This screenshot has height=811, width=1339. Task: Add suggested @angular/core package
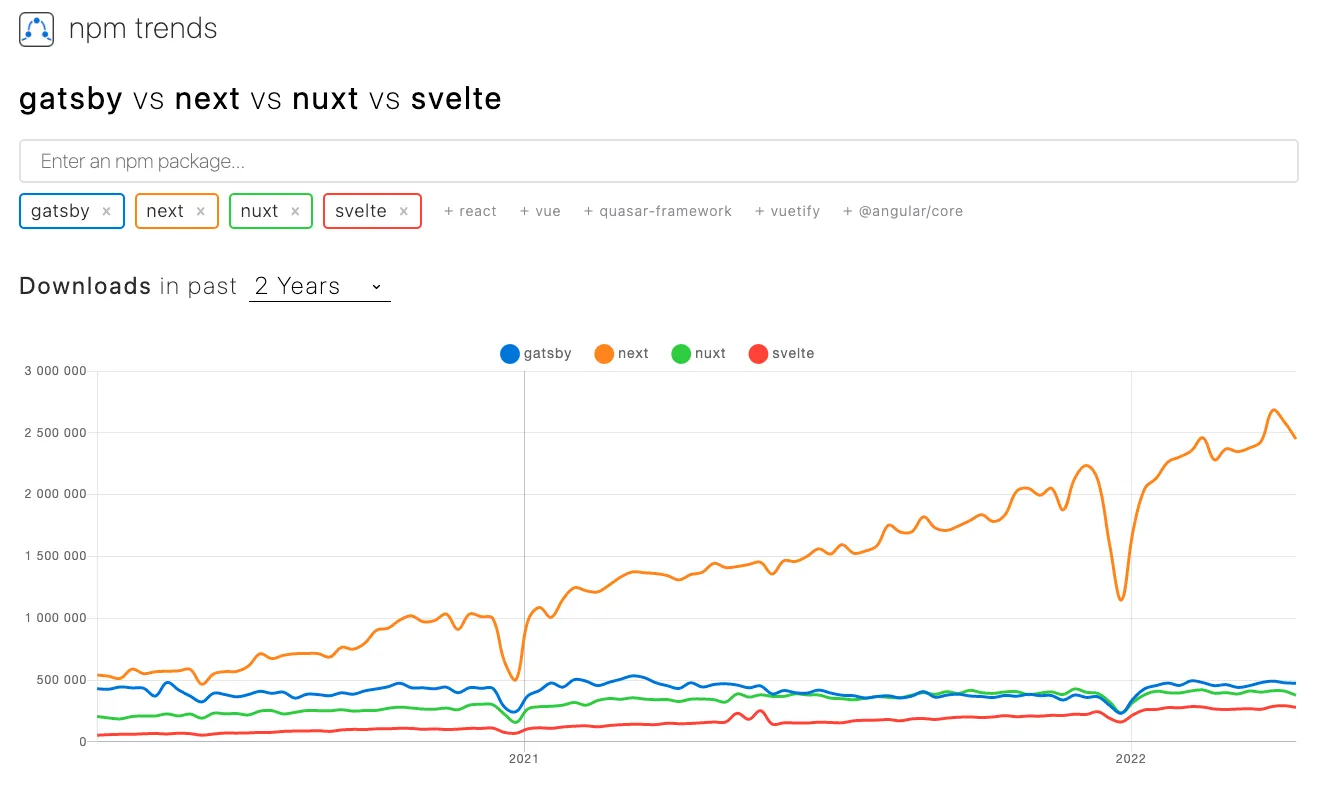pos(903,212)
